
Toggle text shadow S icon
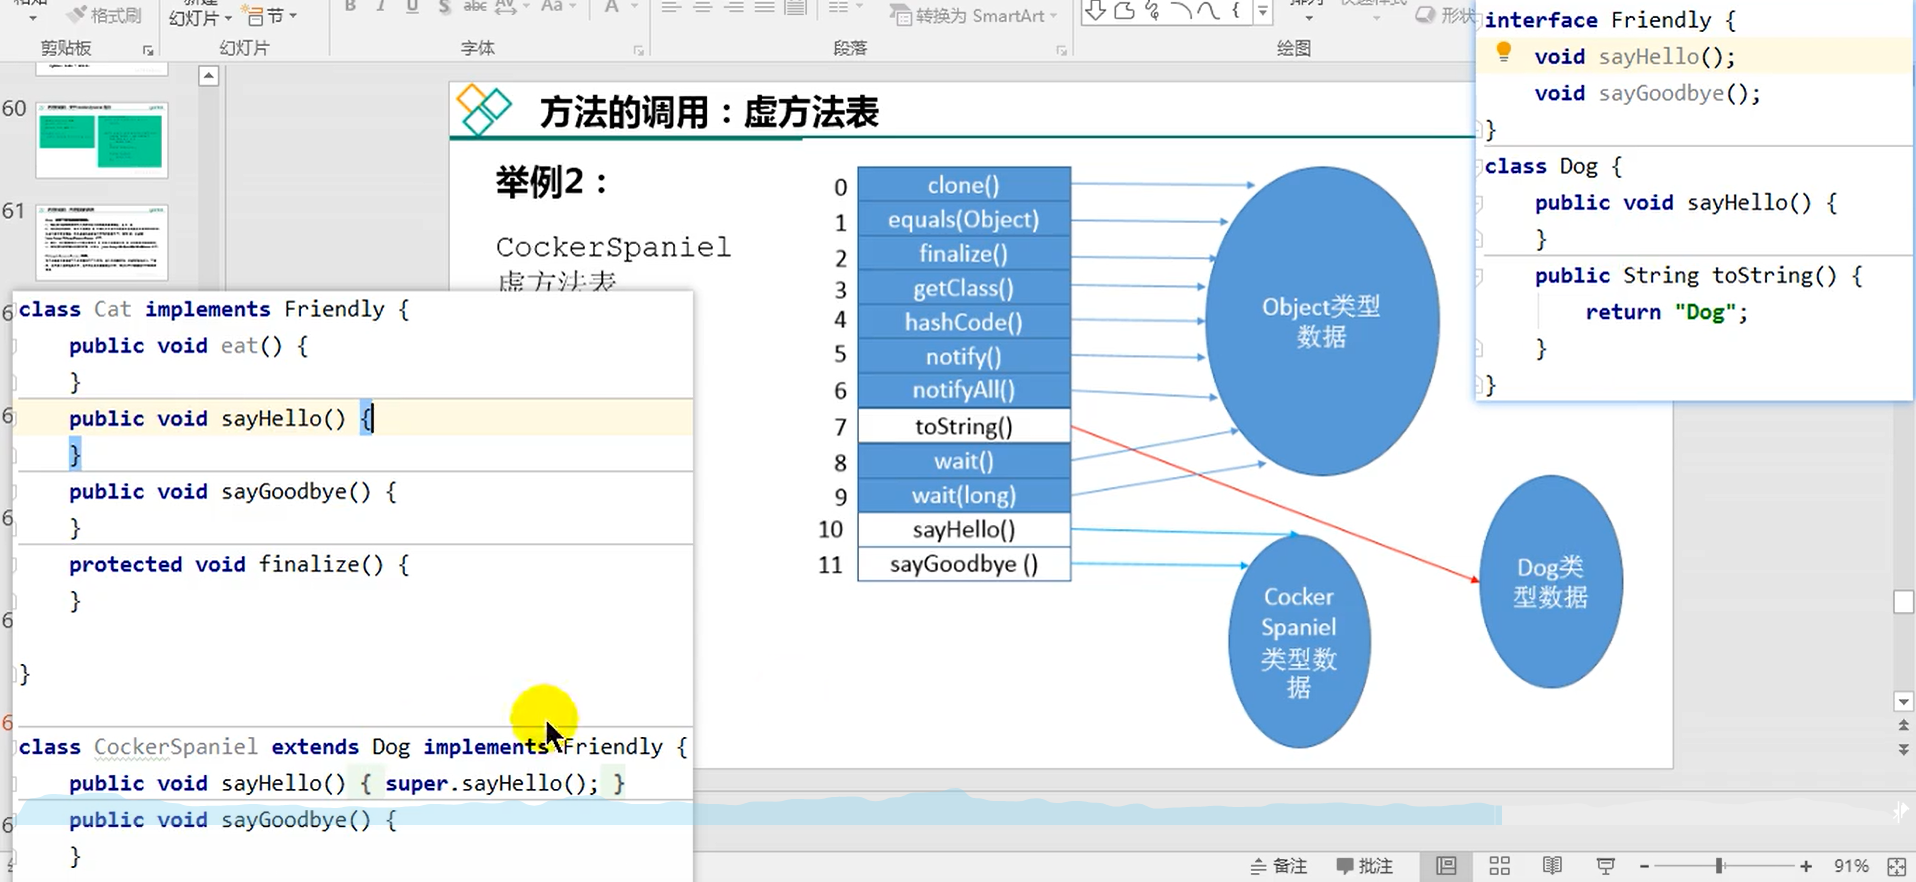444,6
